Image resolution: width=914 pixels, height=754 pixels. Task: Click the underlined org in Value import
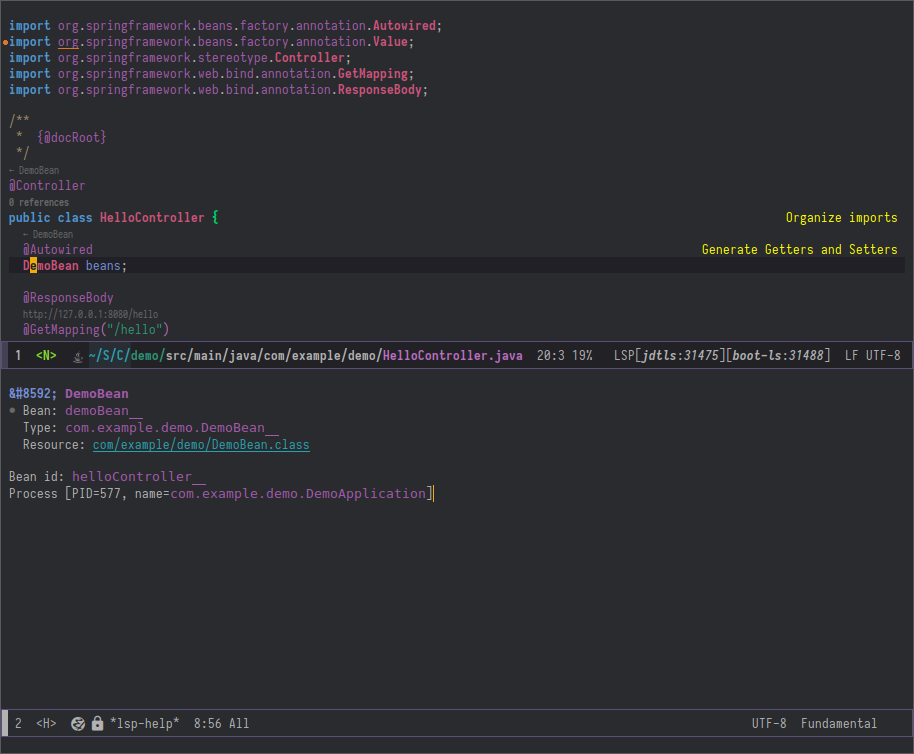[68, 43]
